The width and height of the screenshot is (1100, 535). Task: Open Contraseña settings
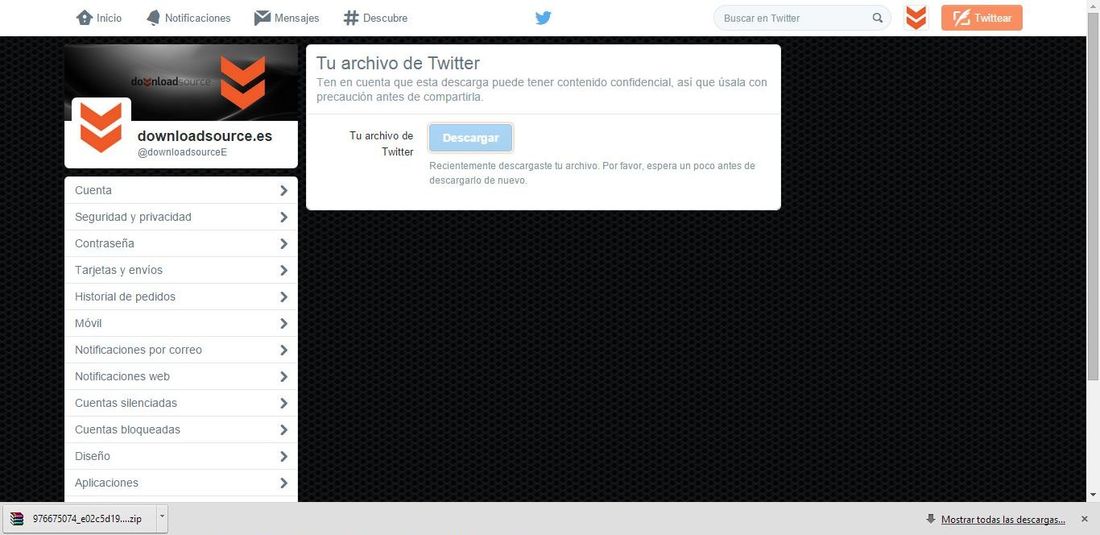click(x=181, y=243)
